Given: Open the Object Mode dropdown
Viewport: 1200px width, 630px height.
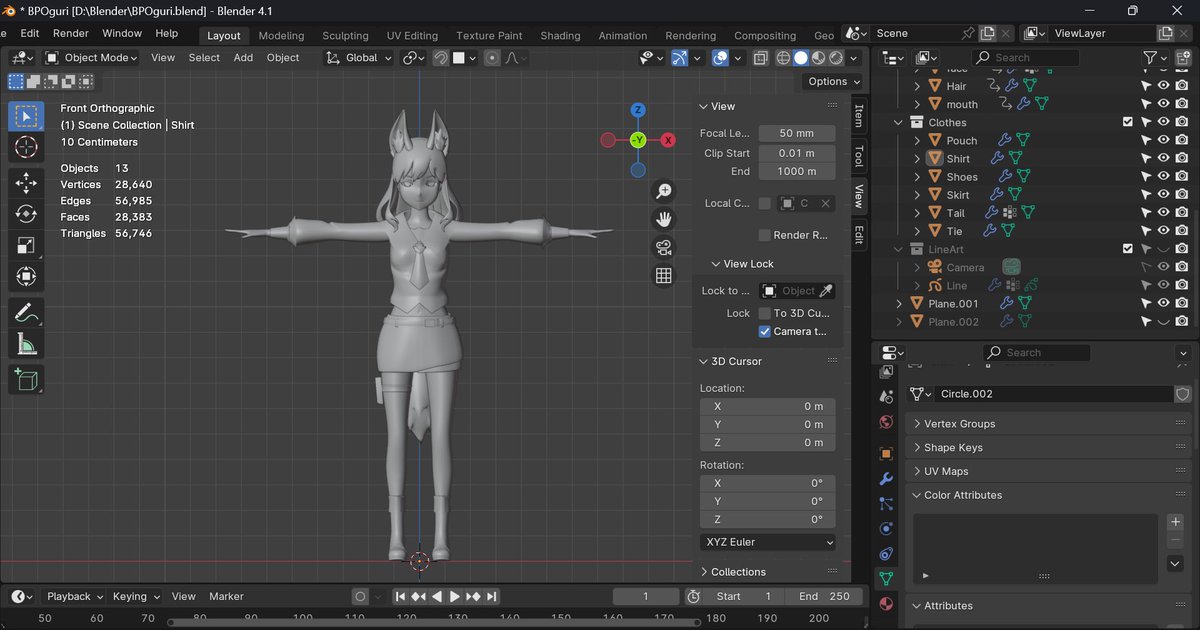Looking at the screenshot, I should point(91,57).
